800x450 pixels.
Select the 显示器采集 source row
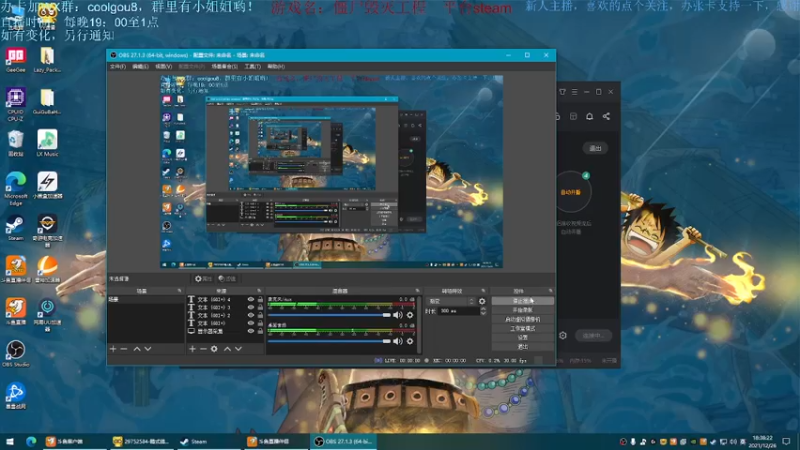point(226,331)
